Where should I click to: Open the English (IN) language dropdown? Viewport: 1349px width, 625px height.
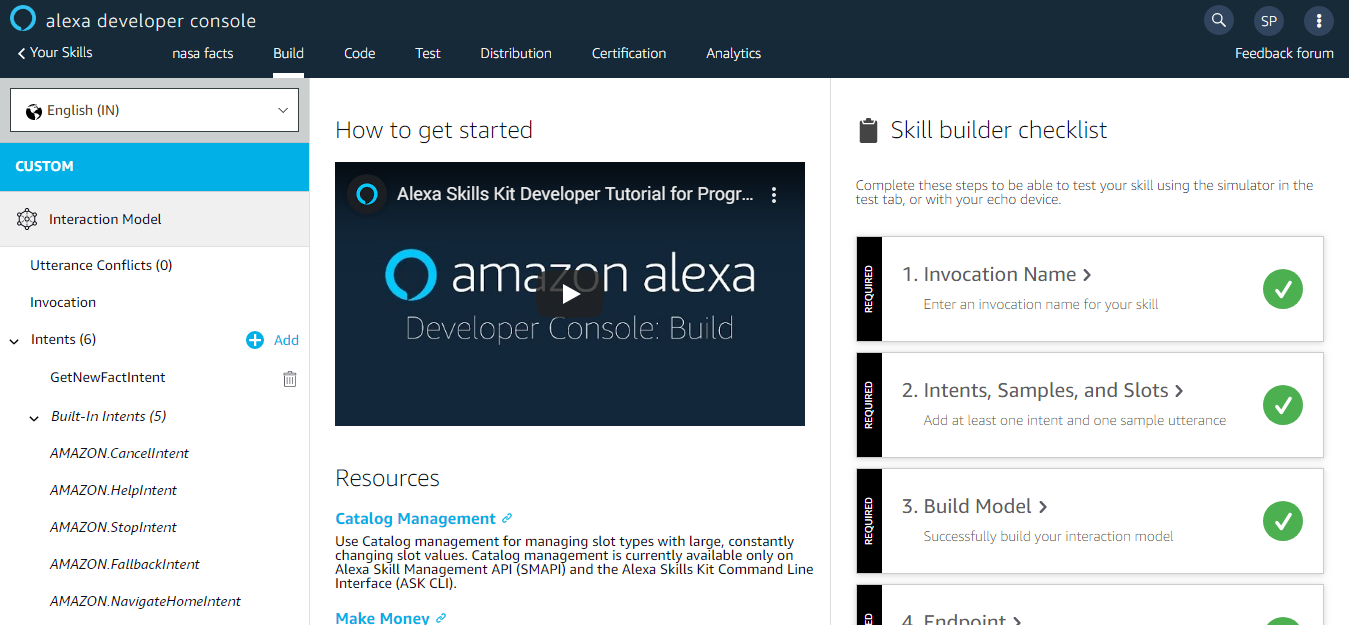[x=154, y=110]
